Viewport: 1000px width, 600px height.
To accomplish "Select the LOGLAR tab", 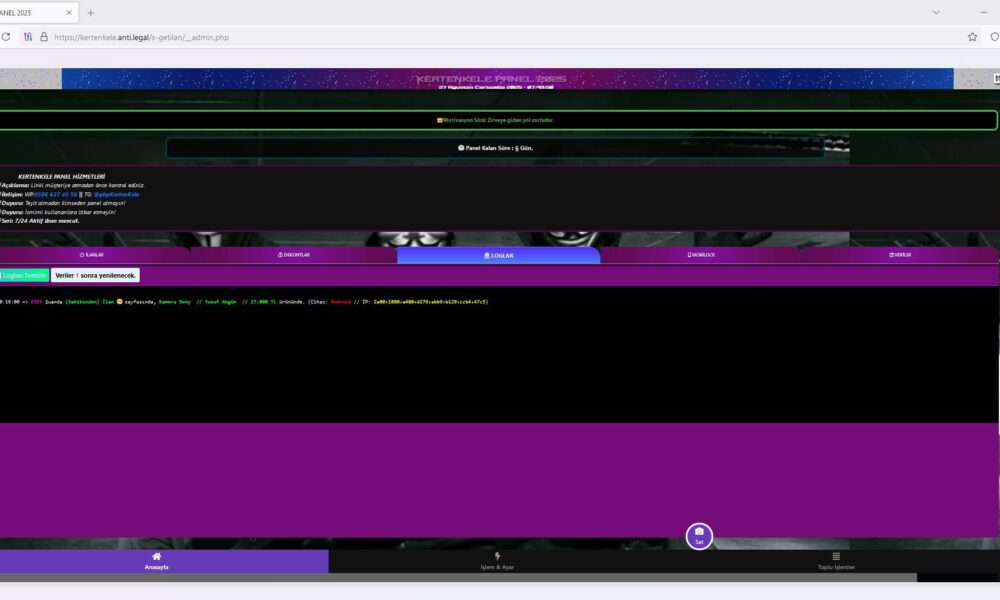I will click(x=498, y=256).
